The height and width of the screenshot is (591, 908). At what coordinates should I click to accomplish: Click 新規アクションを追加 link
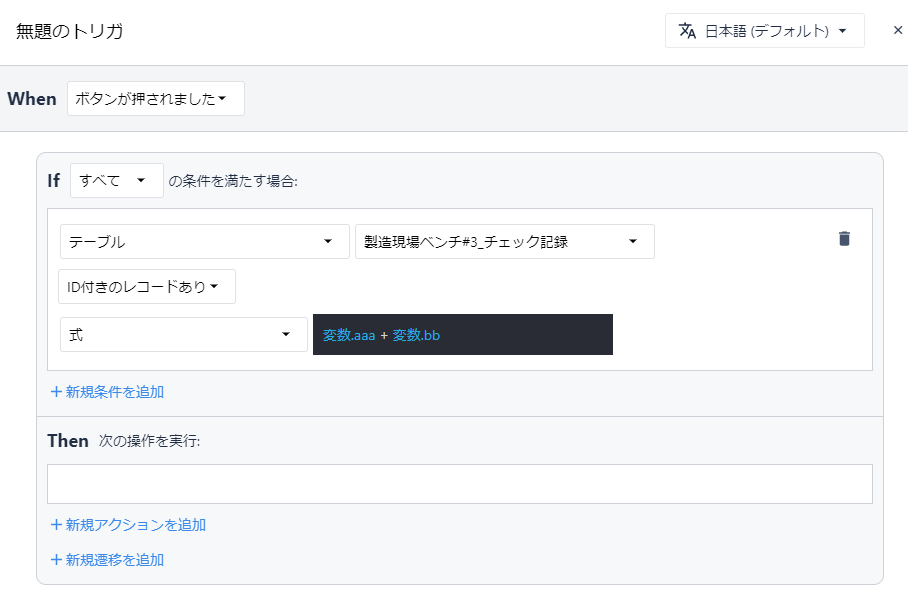[x=129, y=525]
